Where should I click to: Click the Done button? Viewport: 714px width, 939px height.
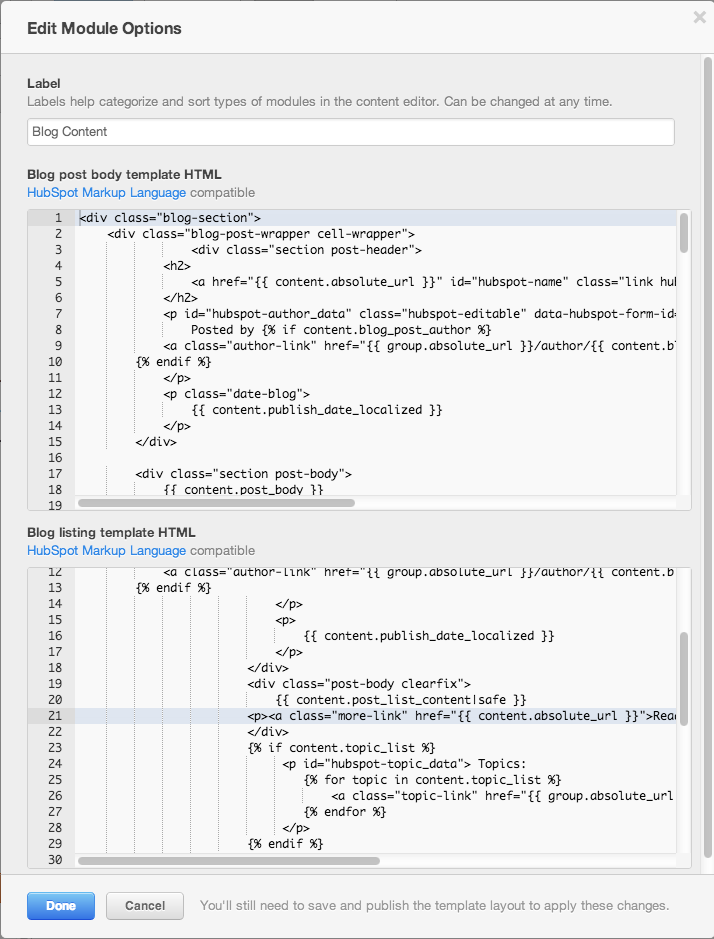pos(60,905)
